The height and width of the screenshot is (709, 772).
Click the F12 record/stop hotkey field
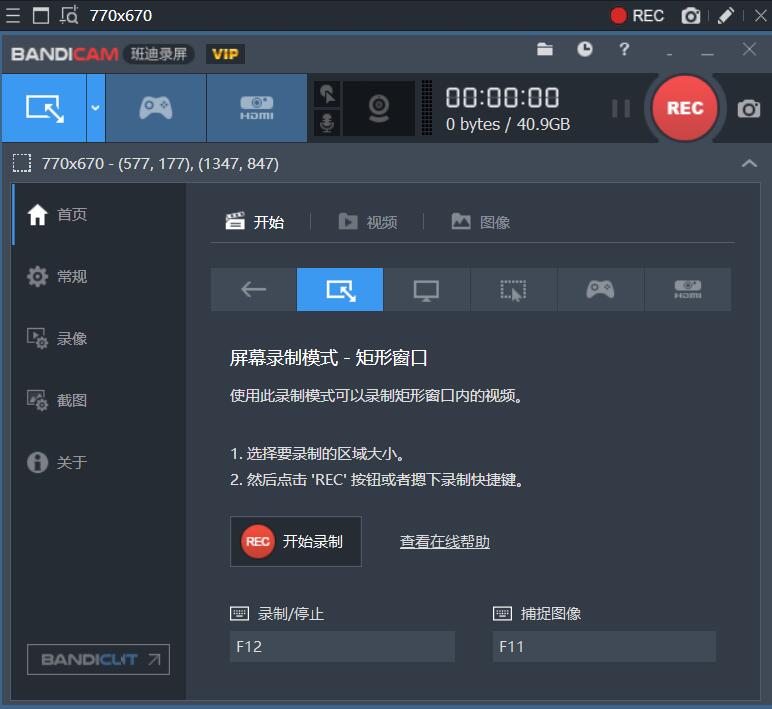click(x=342, y=646)
